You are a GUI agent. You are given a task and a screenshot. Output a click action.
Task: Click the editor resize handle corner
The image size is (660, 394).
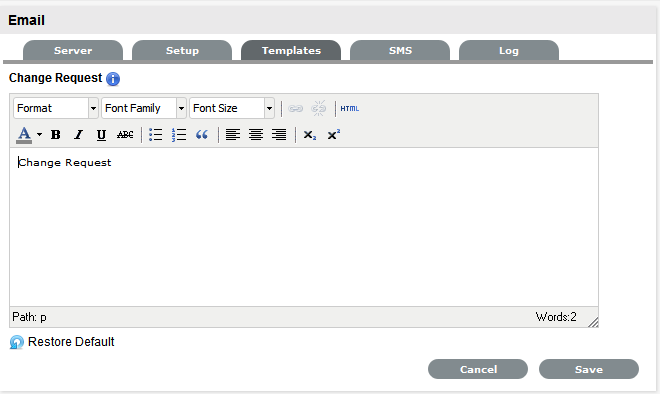click(593, 322)
